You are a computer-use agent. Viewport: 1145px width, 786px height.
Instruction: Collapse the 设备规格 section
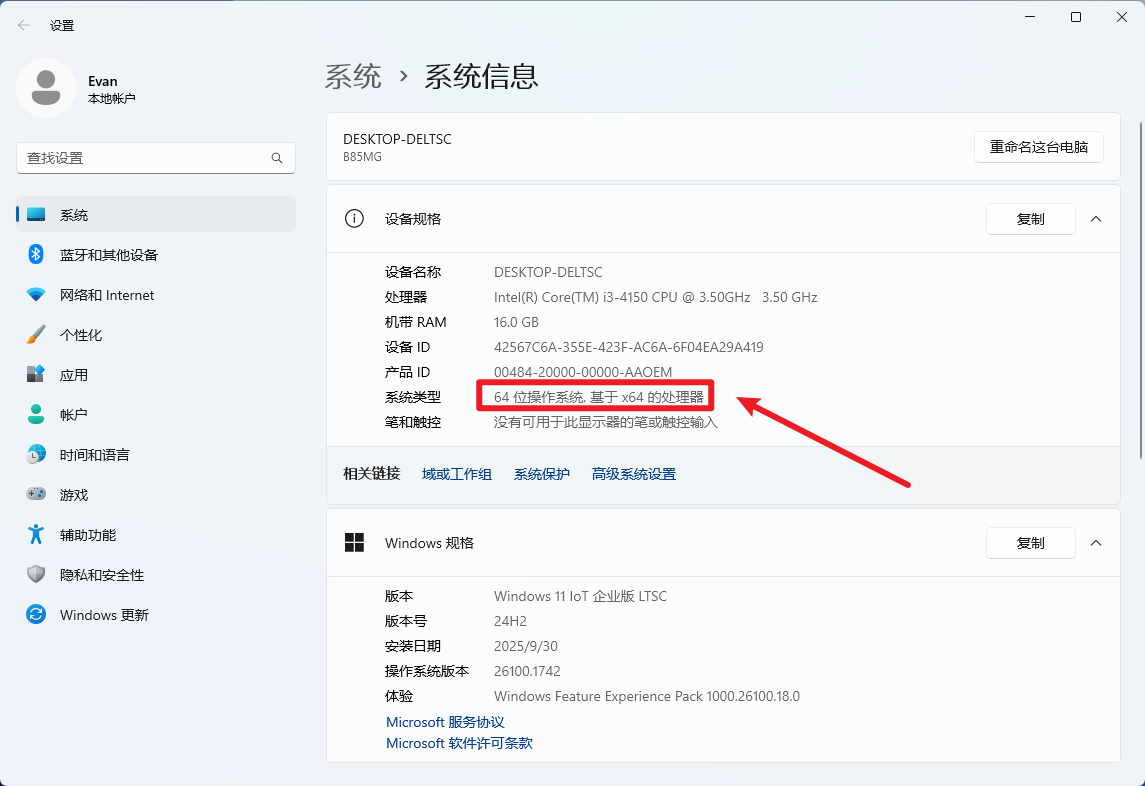pos(1095,219)
